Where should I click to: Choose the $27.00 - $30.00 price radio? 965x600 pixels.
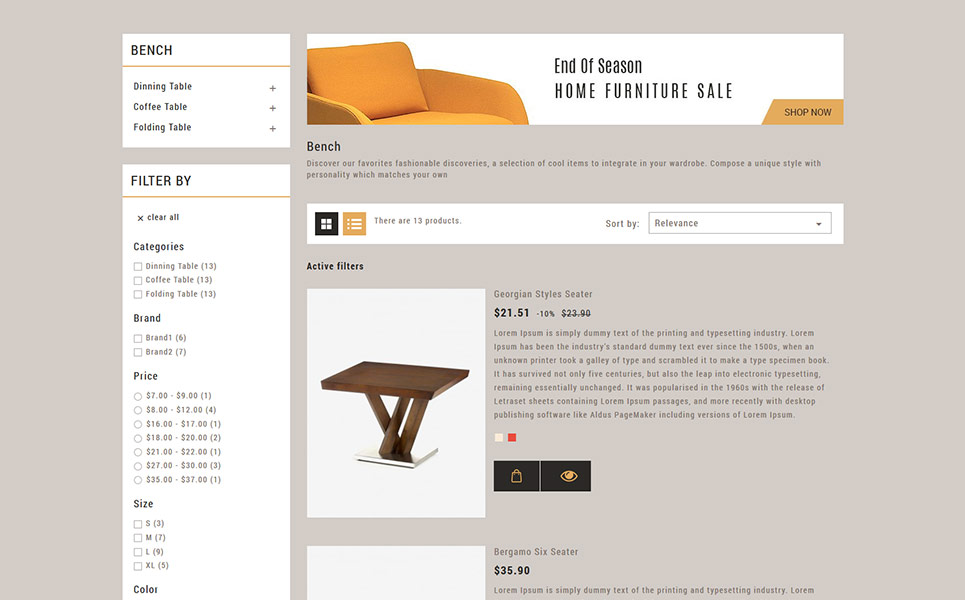(x=138, y=466)
